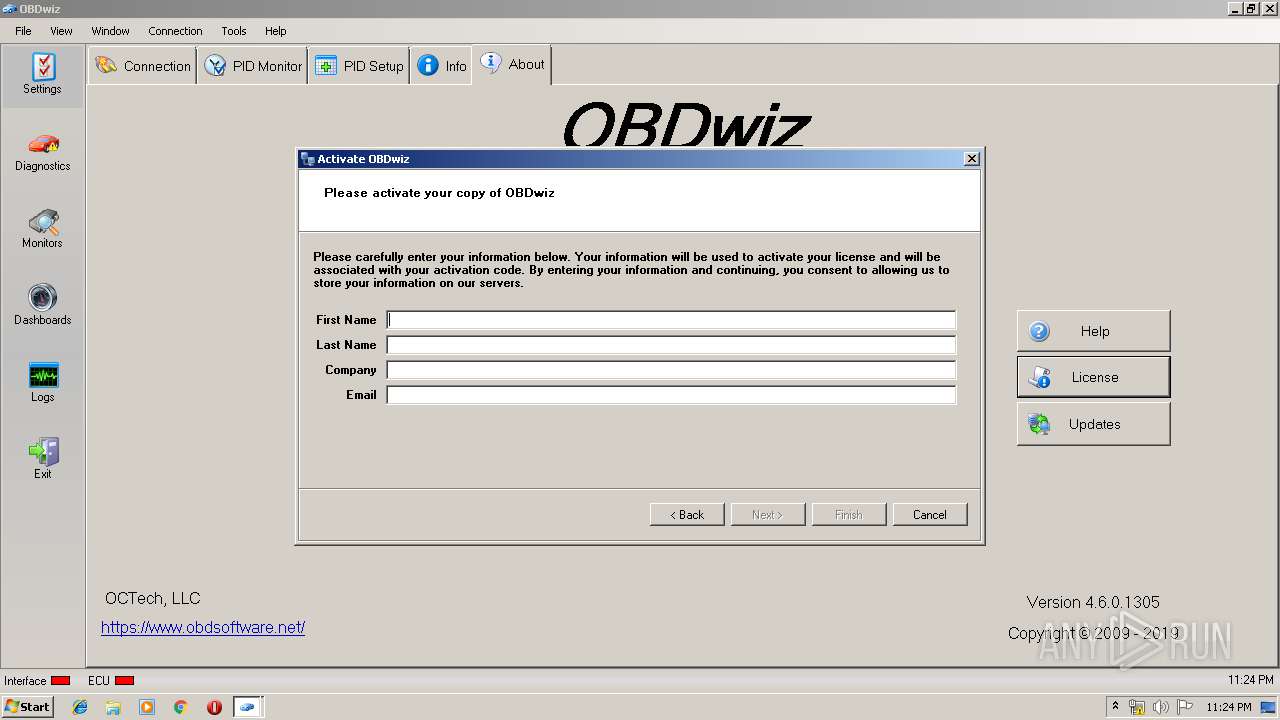Image resolution: width=1280 pixels, height=720 pixels.
Task: Click the Windows Start button
Action: (x=27, y=706)
